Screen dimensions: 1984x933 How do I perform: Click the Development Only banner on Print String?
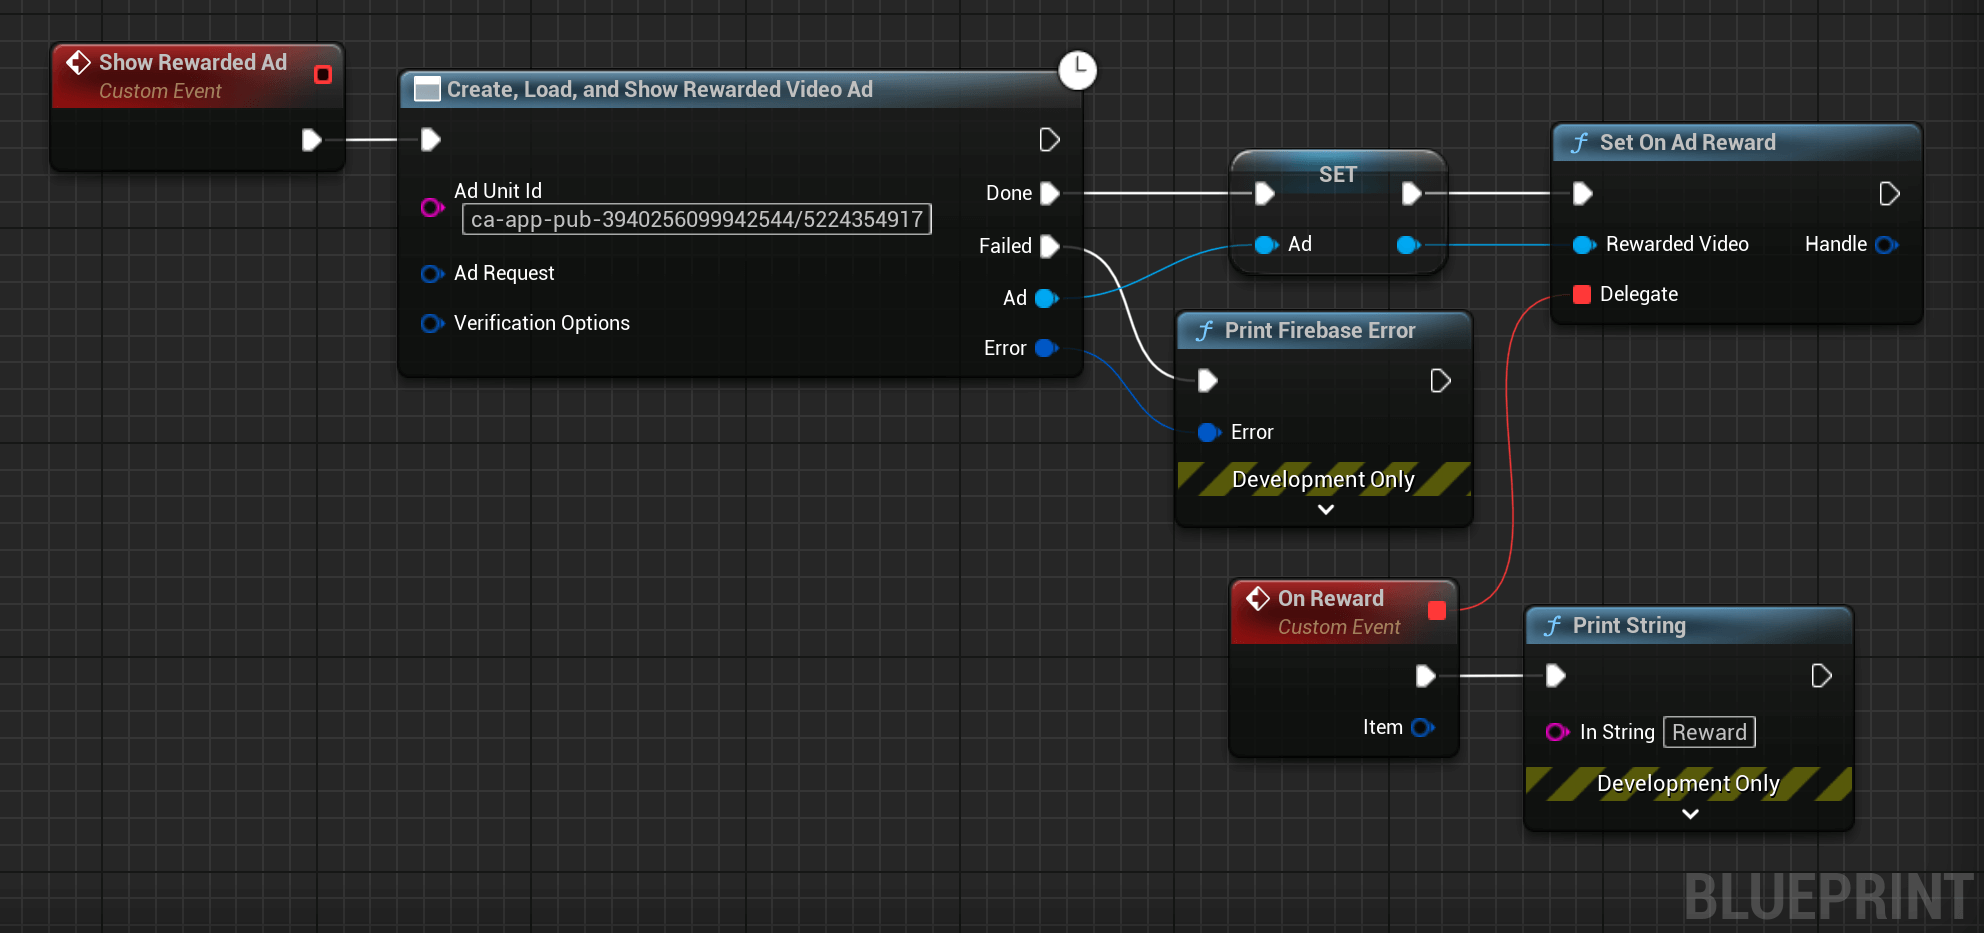tap(1689, 784)
